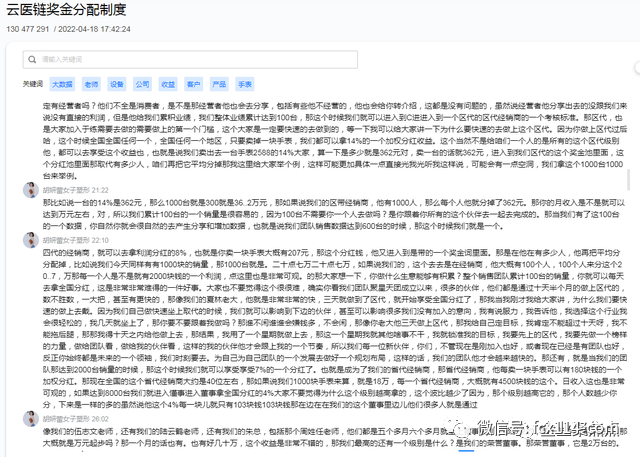Click the 关键词 label
The height and width of the screenshot is (457, 640).
[33, 84]
